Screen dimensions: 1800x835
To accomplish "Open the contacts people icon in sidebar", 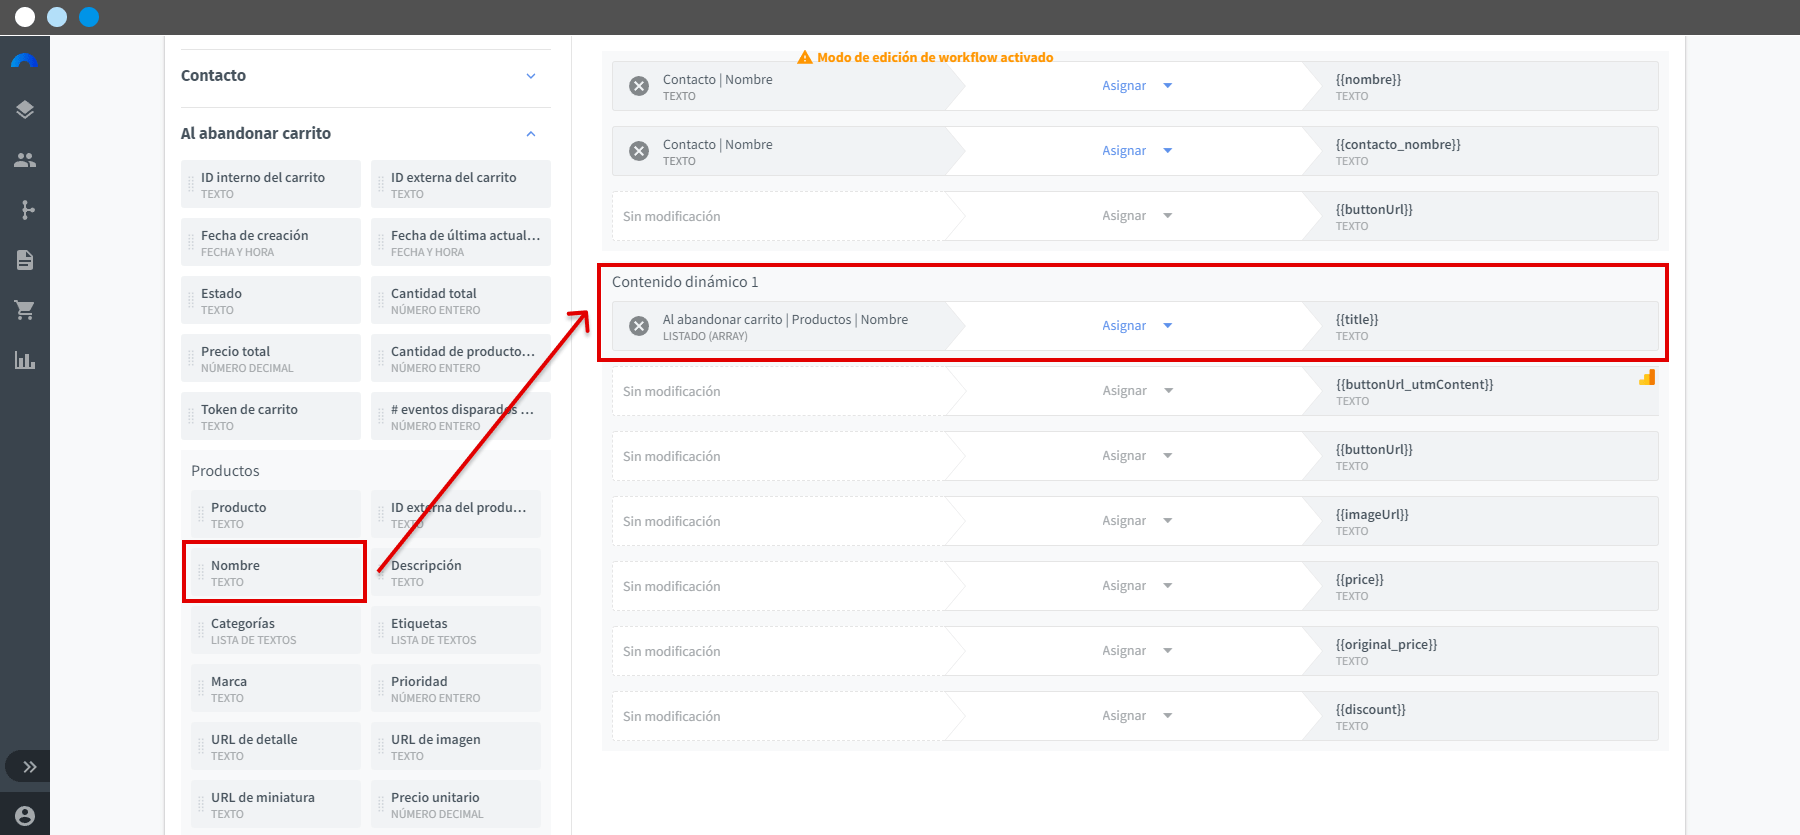I will click(25, 160).
